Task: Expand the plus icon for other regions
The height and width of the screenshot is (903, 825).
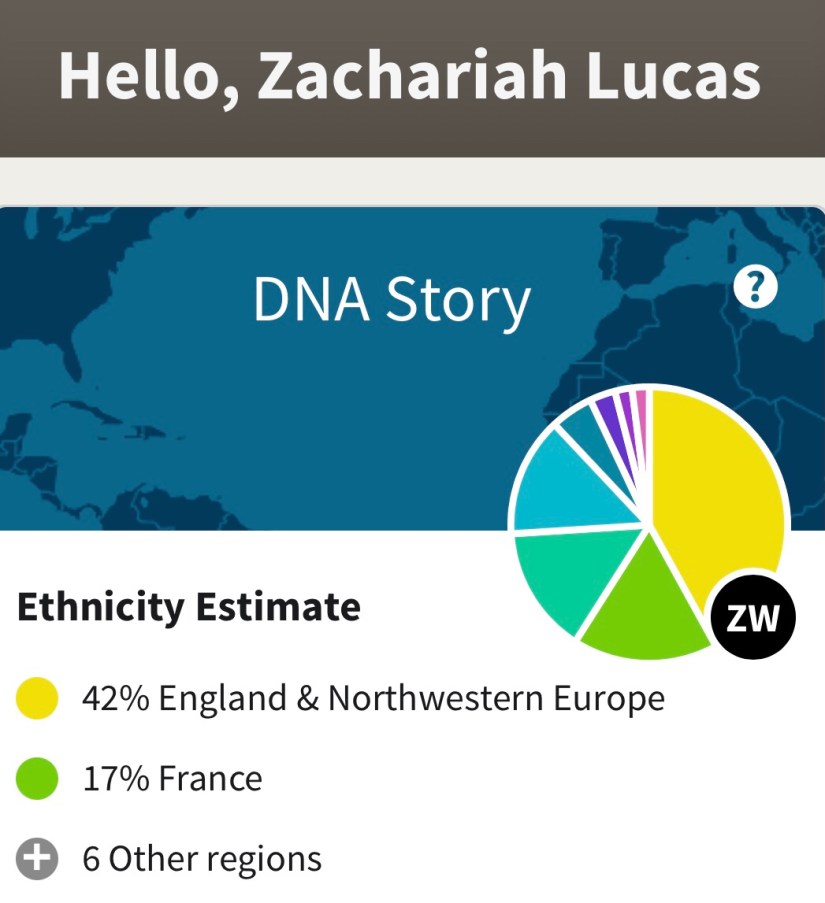Action: [37, 859]
